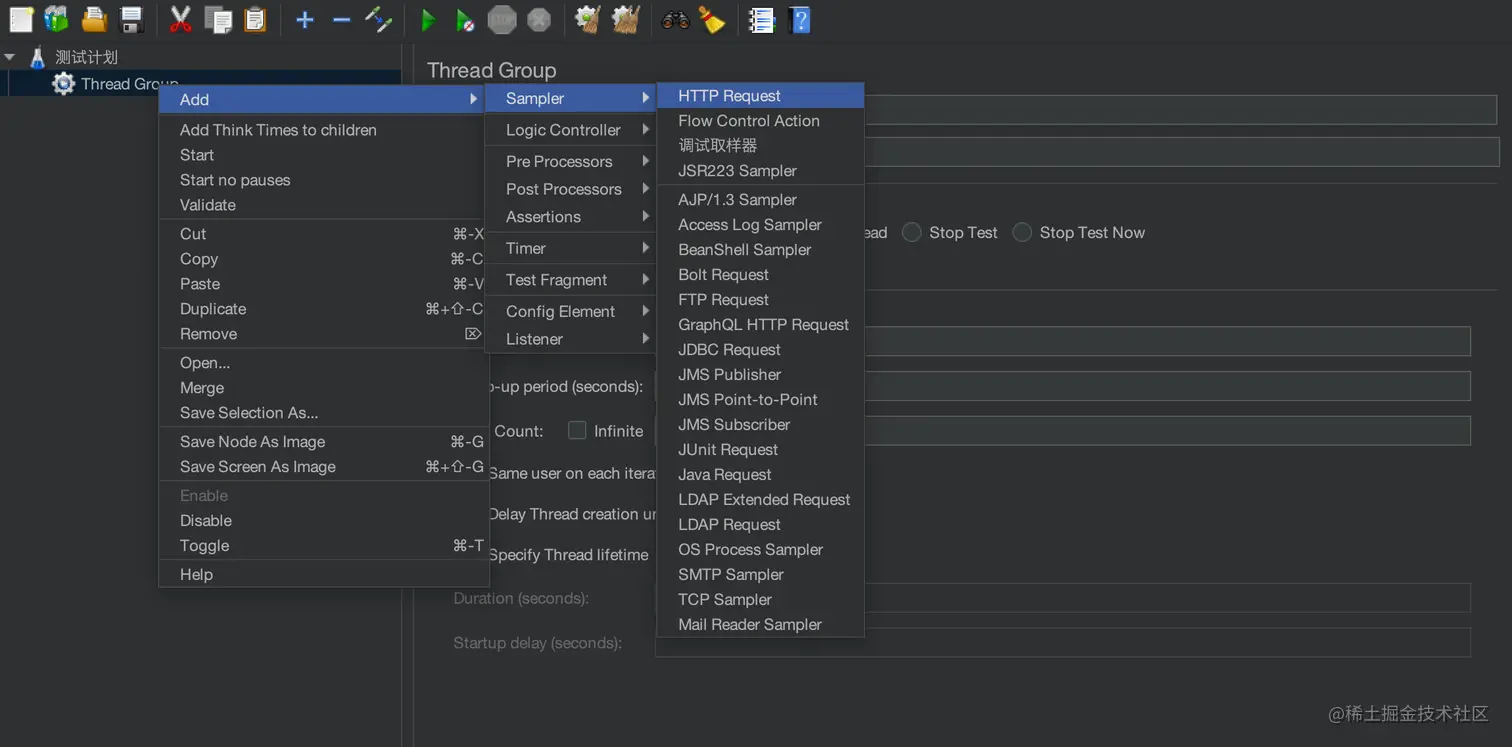Click the Thread Group name input field
The width and height of the screenshot is (1512, 747).
pos(1180,110)
